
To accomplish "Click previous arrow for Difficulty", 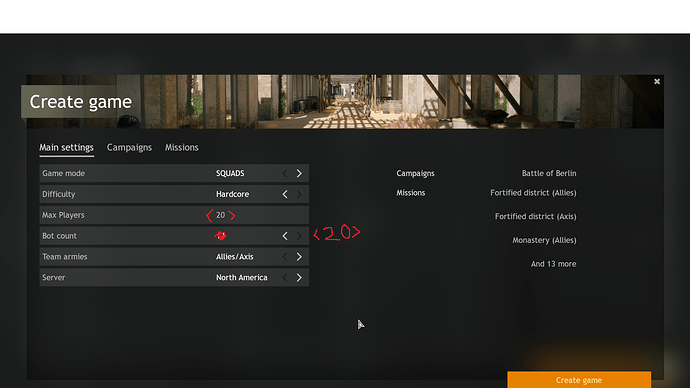I will tap(285, 194).
